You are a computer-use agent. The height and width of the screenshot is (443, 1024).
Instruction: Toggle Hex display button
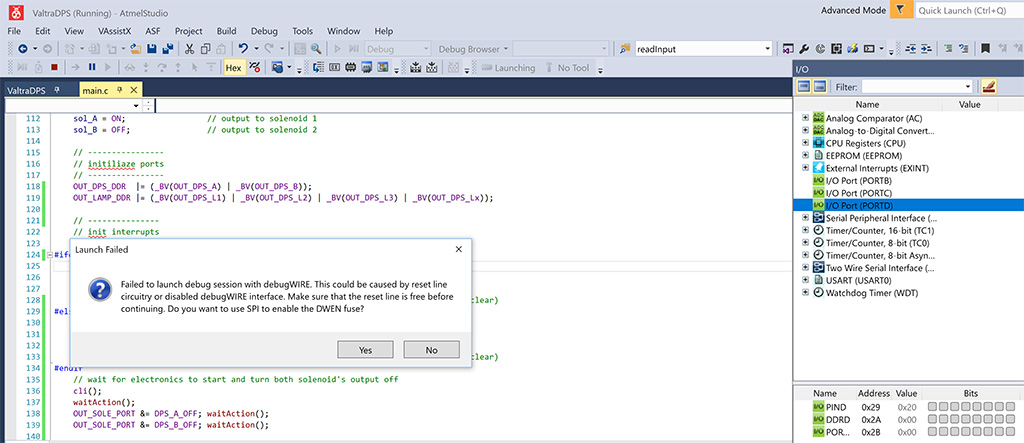click(x=233, y=67)
